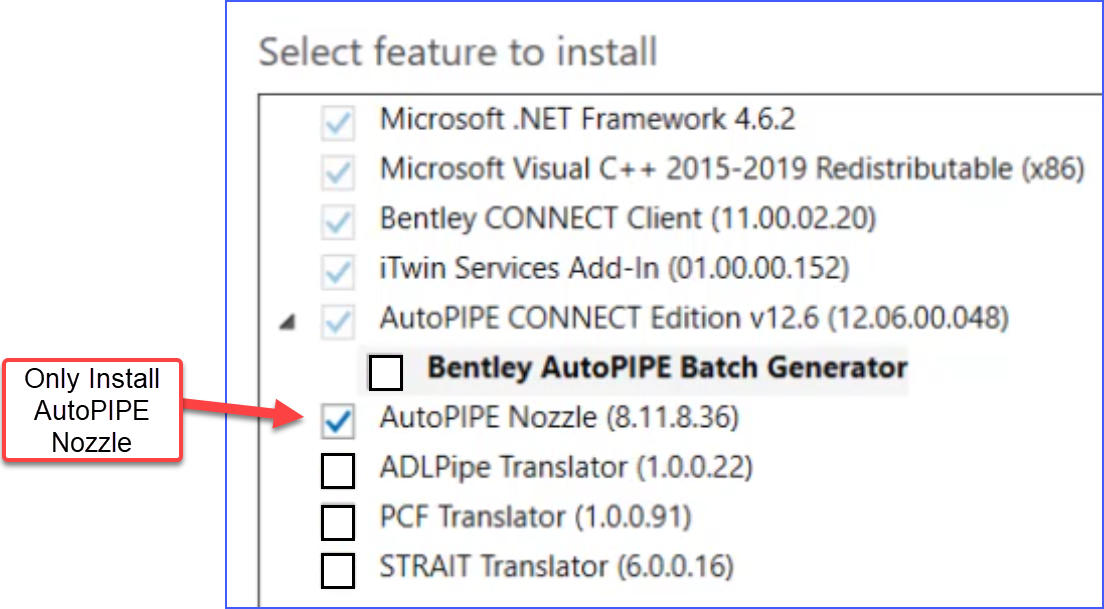Check the STRAIT Translator checkbox
The width and height of the screenshot is (1104, 609).
pyautogui.click(x=339, y=570)
